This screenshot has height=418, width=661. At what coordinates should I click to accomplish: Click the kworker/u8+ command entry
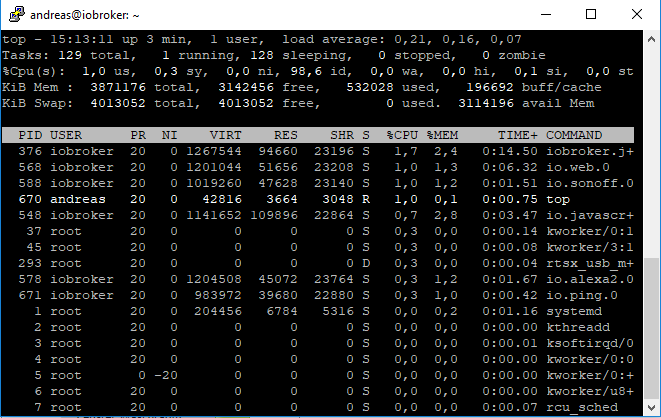pos(590,391)
